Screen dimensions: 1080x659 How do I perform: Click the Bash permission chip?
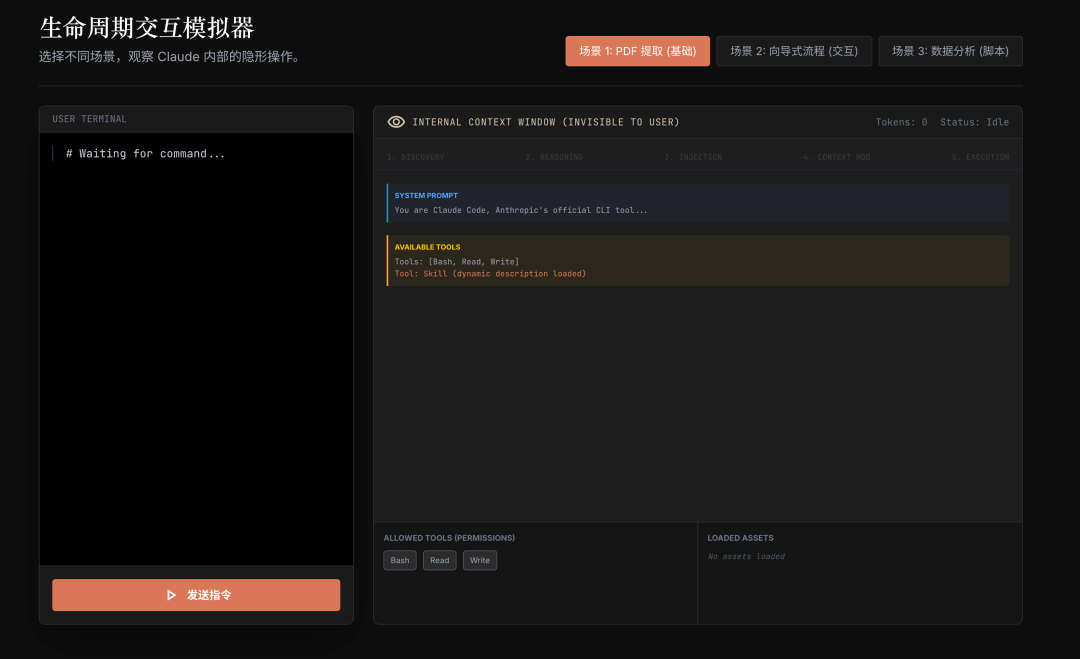click(400, 561)
